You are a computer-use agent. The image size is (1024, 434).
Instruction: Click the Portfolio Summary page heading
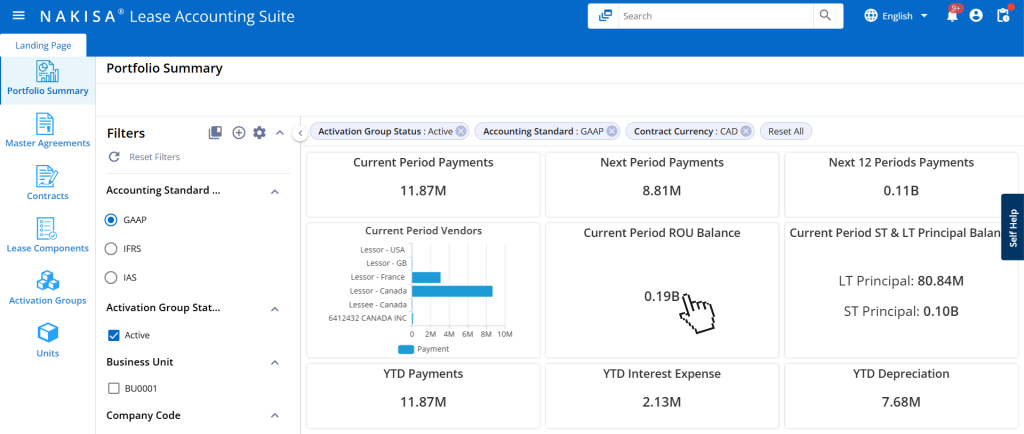(x=164, y=68)
